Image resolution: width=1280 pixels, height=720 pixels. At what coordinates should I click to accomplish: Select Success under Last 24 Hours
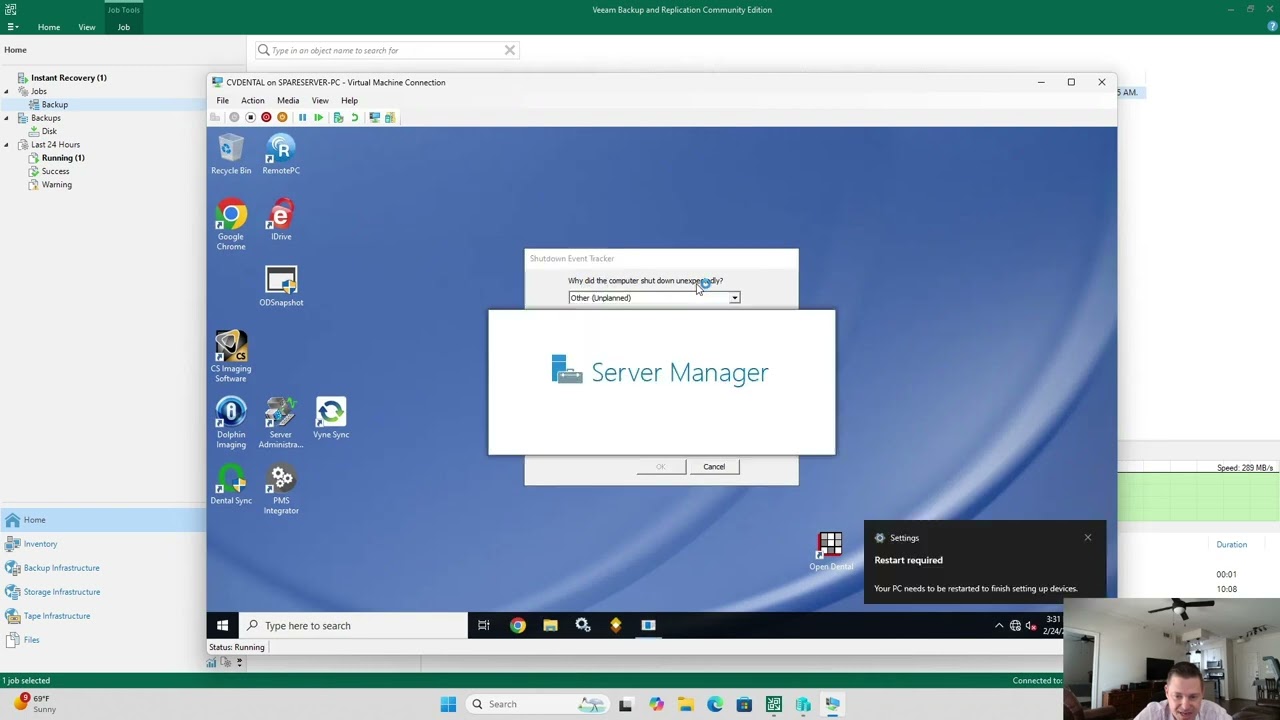(x=55, y=171)
